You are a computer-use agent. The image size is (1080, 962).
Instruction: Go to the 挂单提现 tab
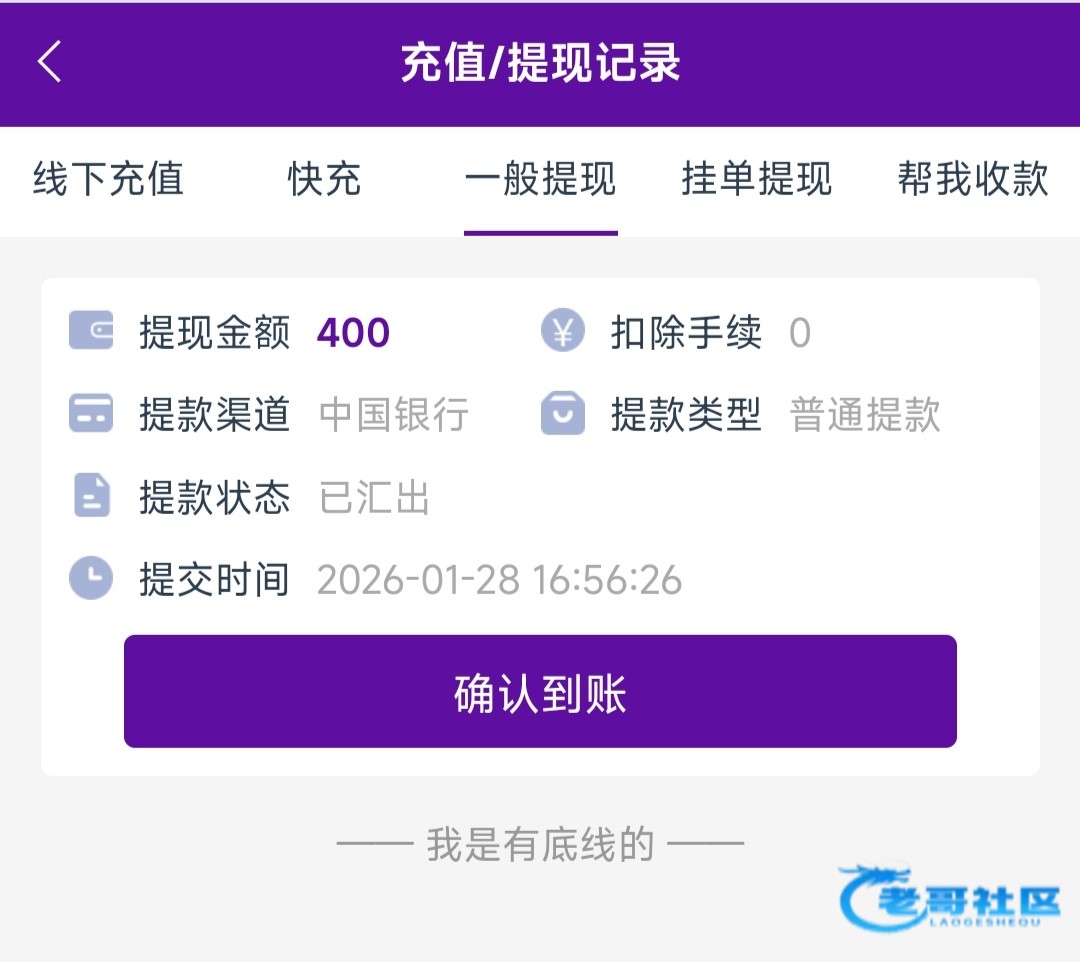click(x=756, y=180)
